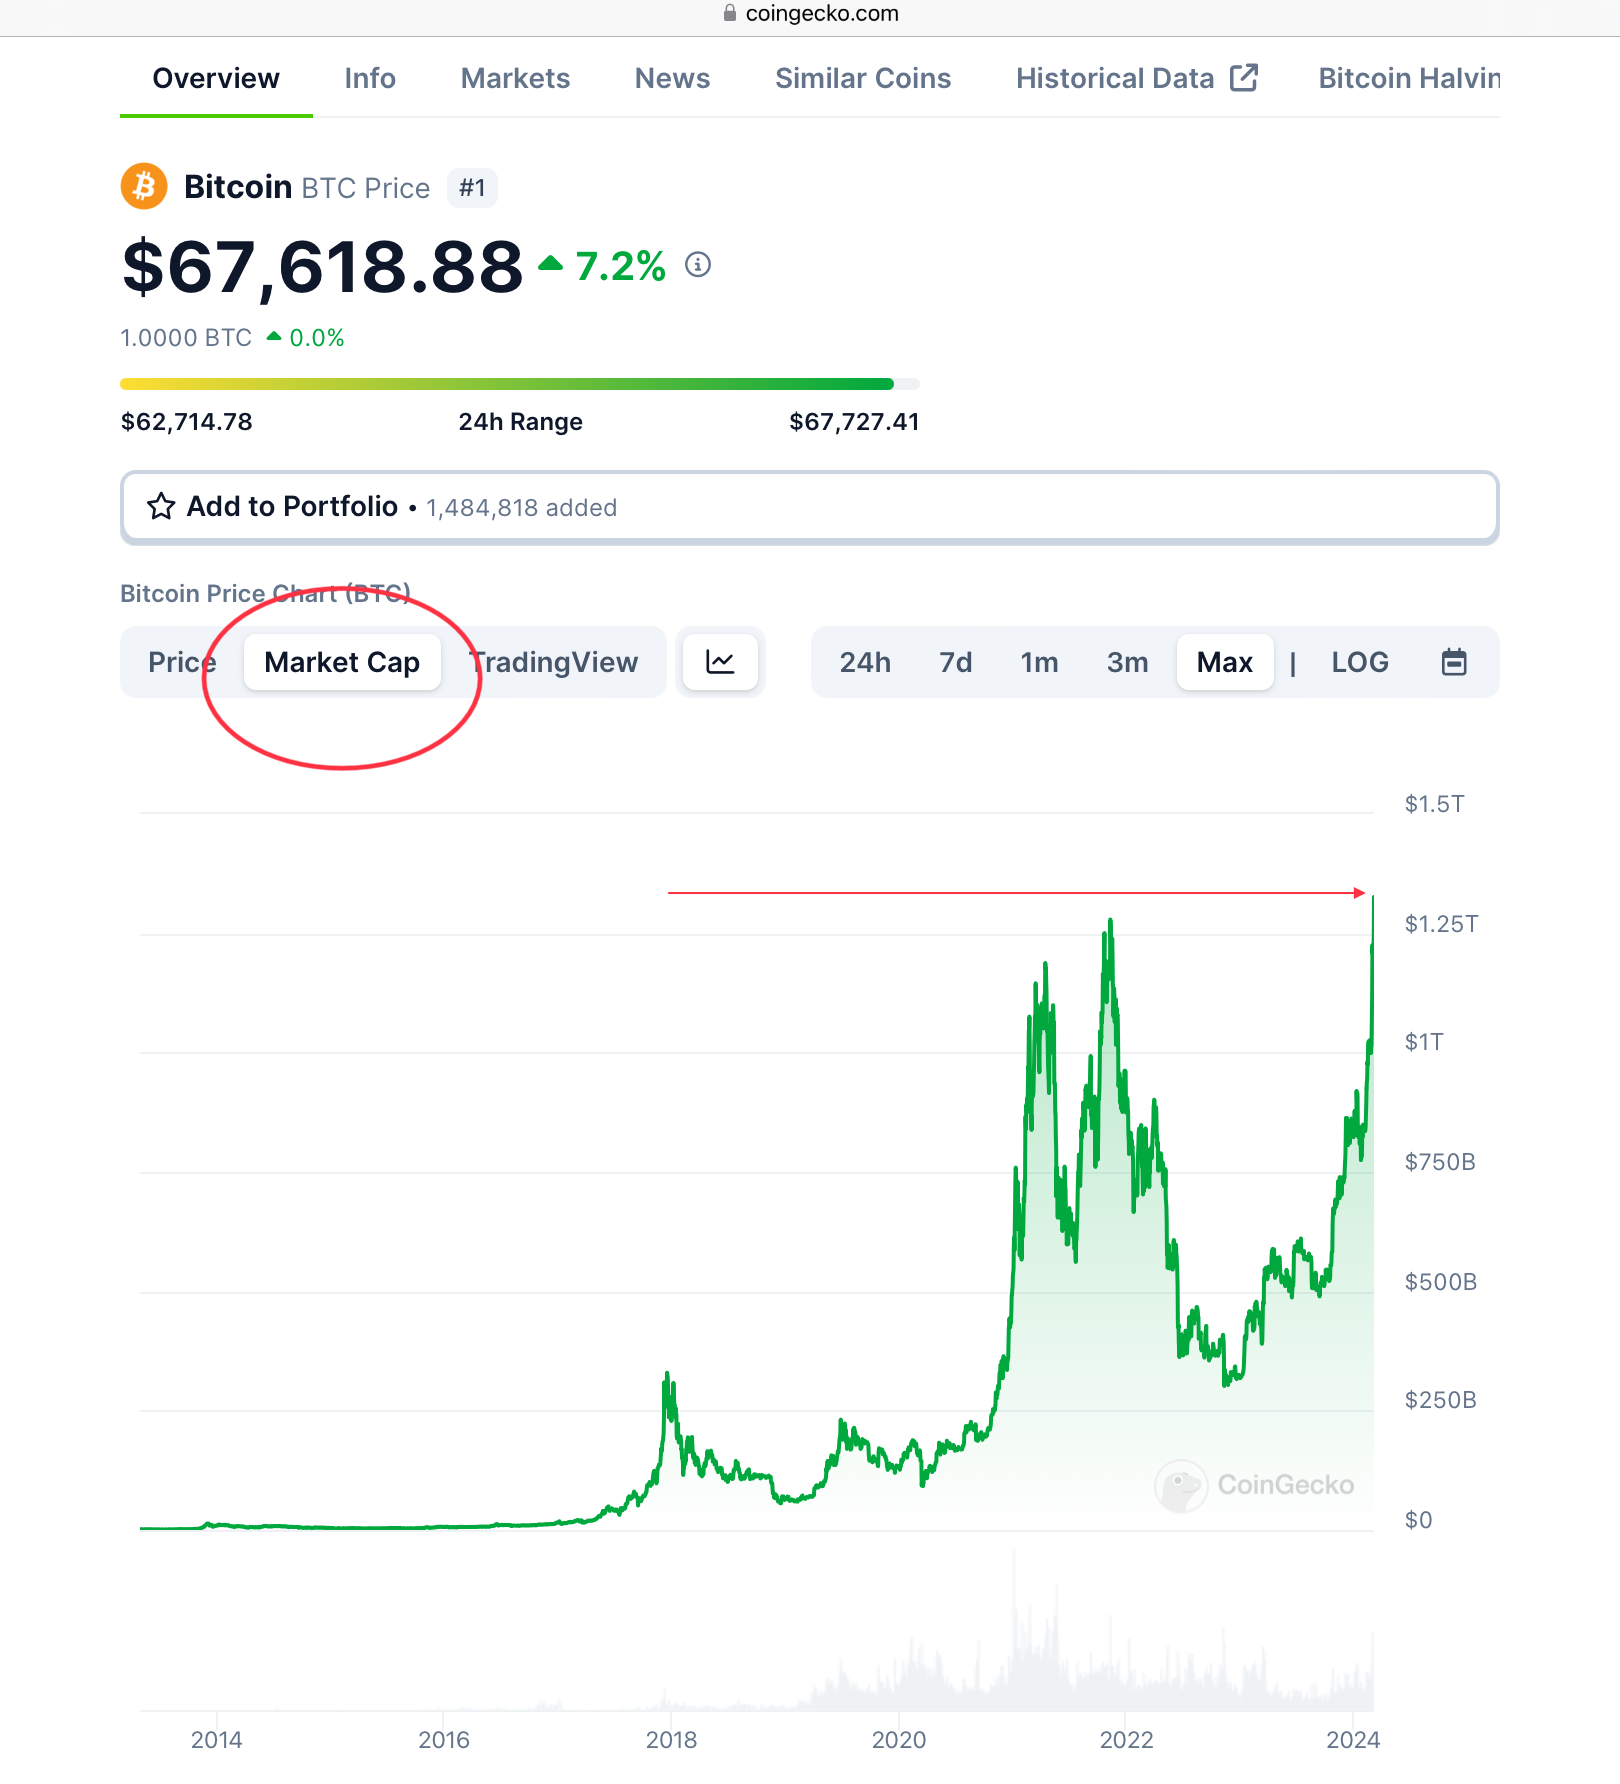
Task: Select Market Cap chart mode
Action: point(342,662)
